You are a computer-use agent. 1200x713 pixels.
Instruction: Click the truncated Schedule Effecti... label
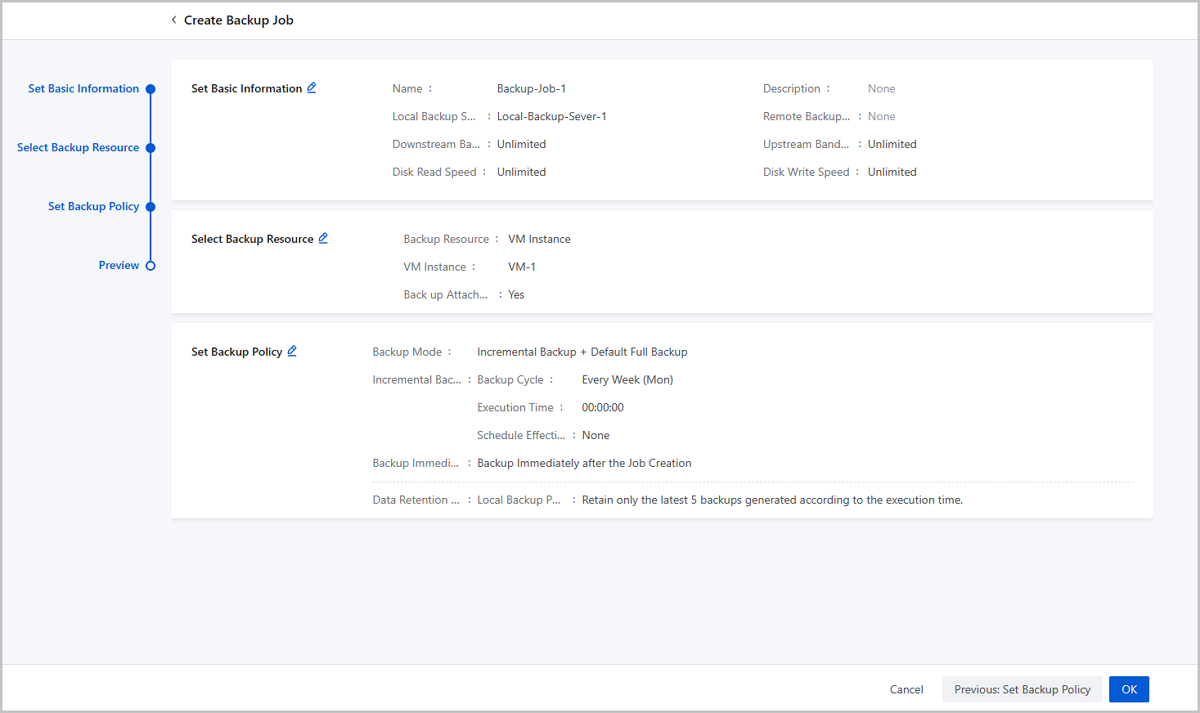click(x=521, y=436)
